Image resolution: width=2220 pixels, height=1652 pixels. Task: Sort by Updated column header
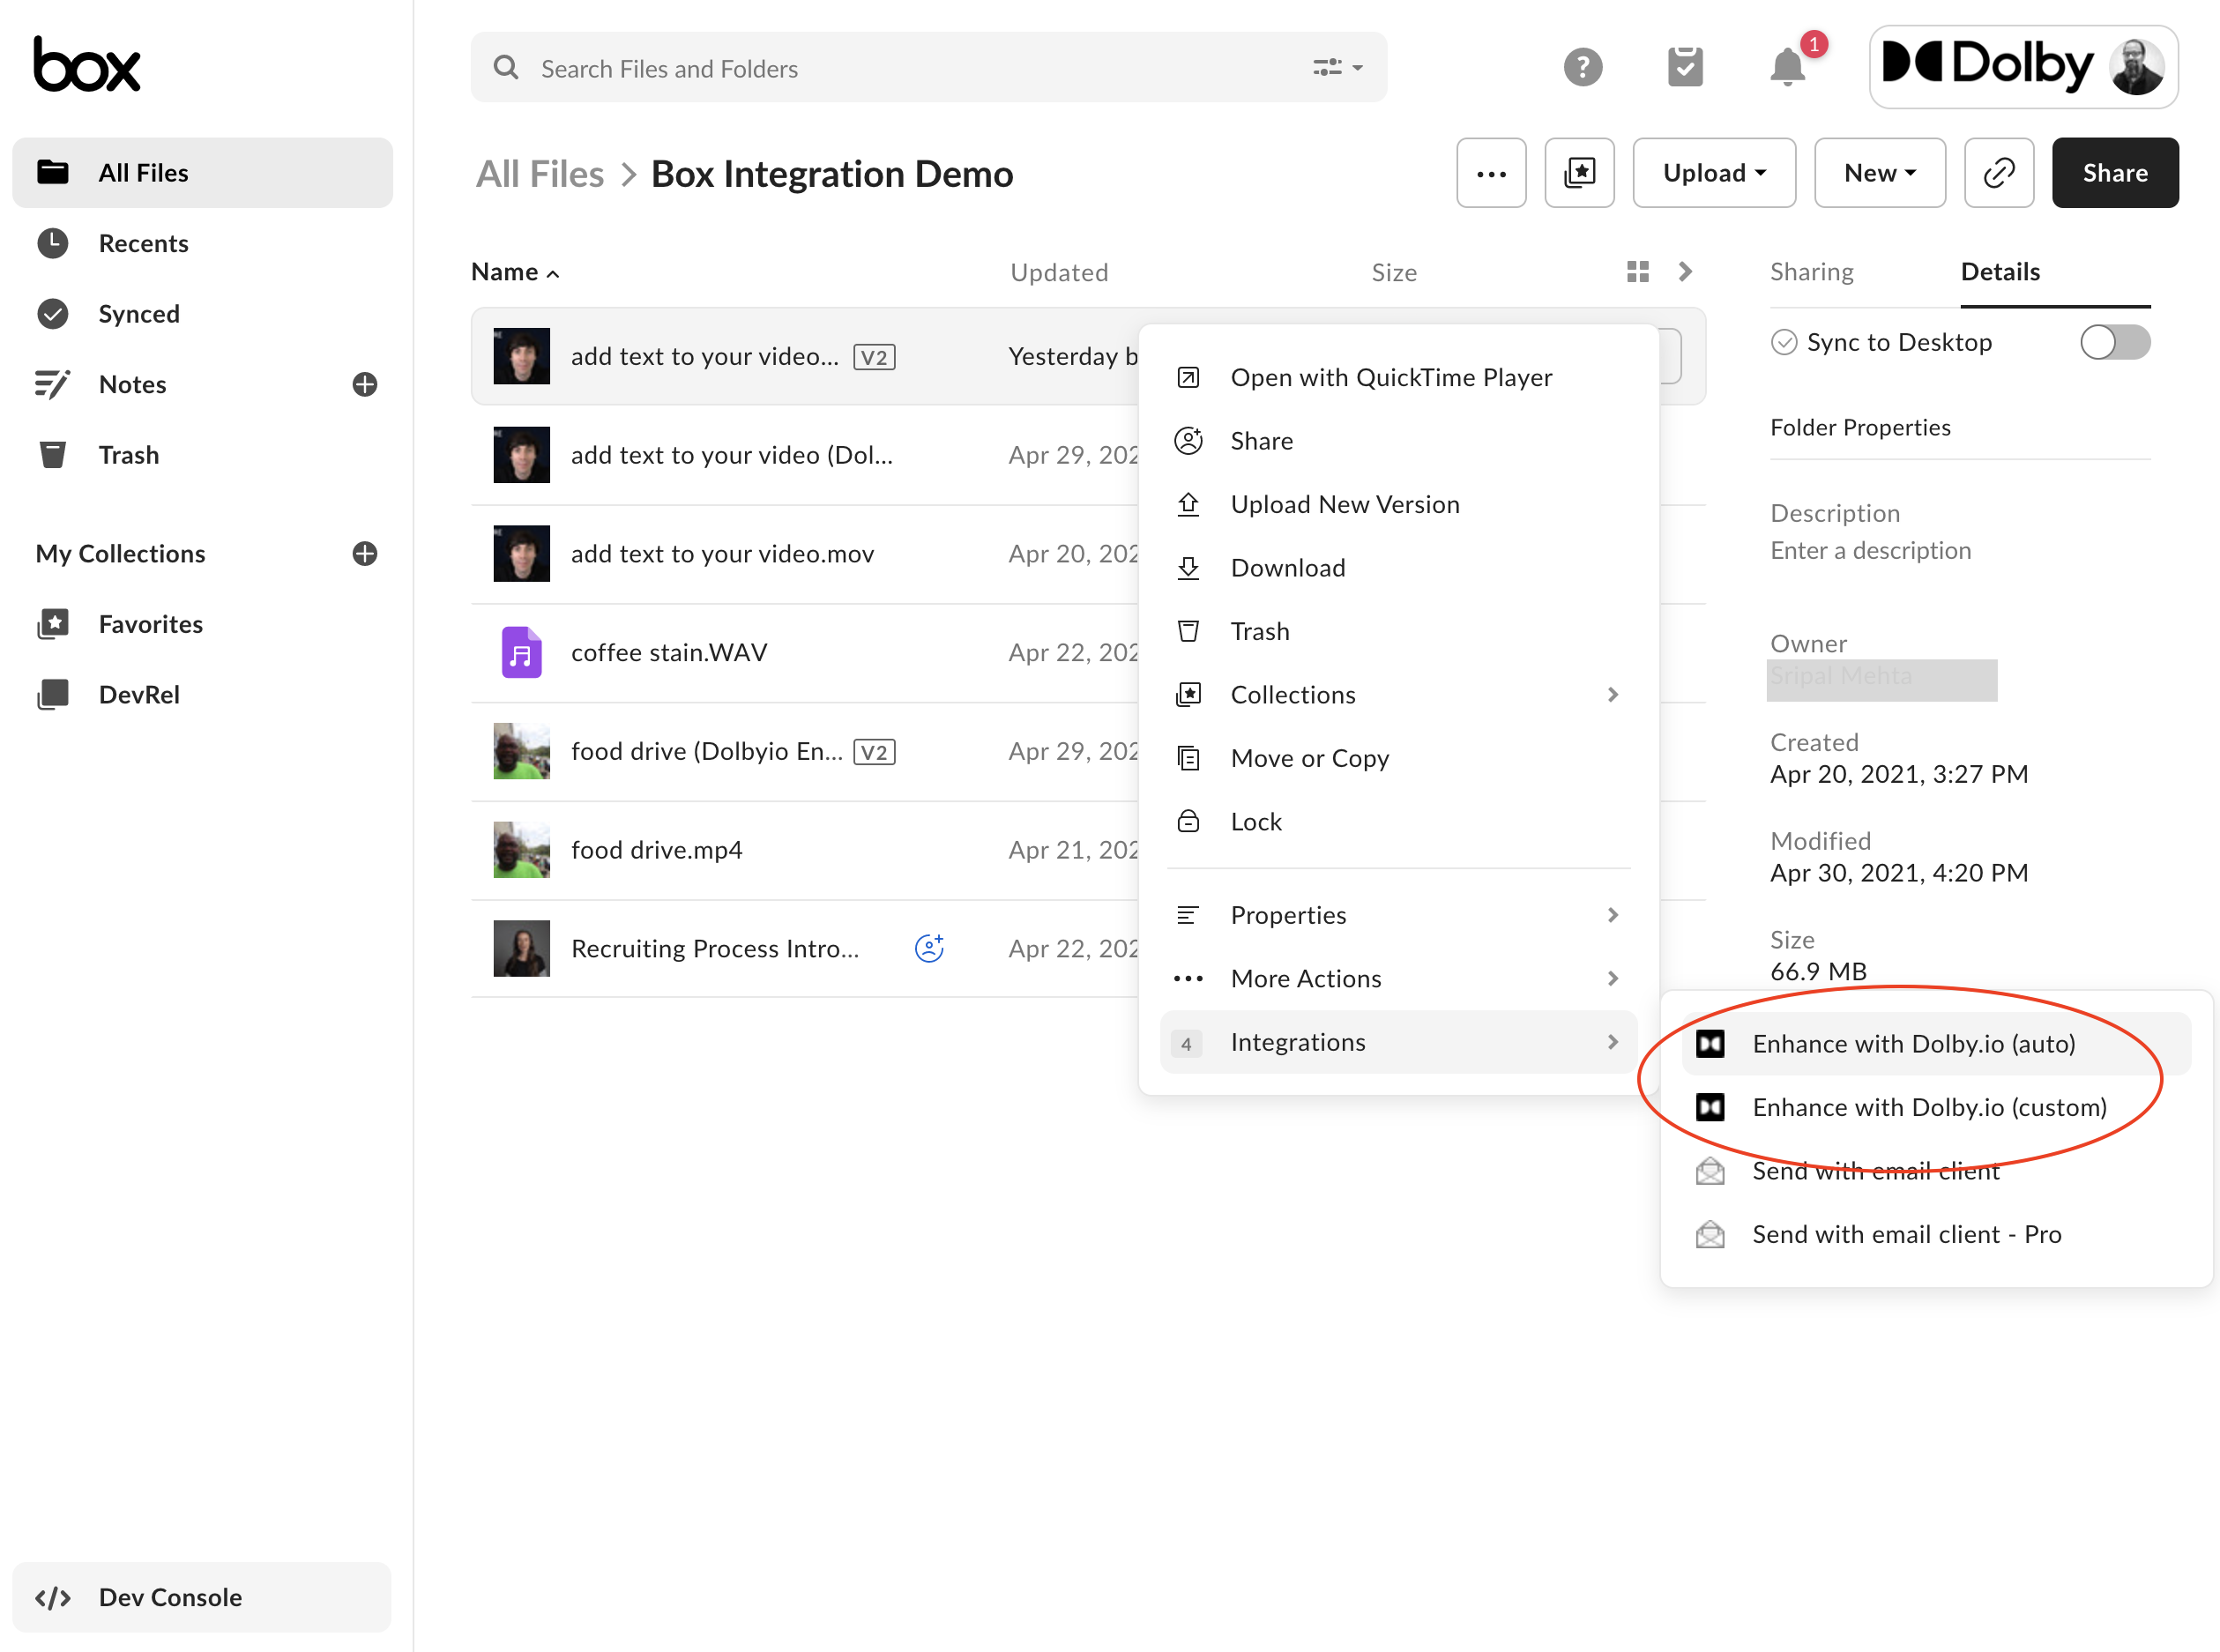point(1059,272)
